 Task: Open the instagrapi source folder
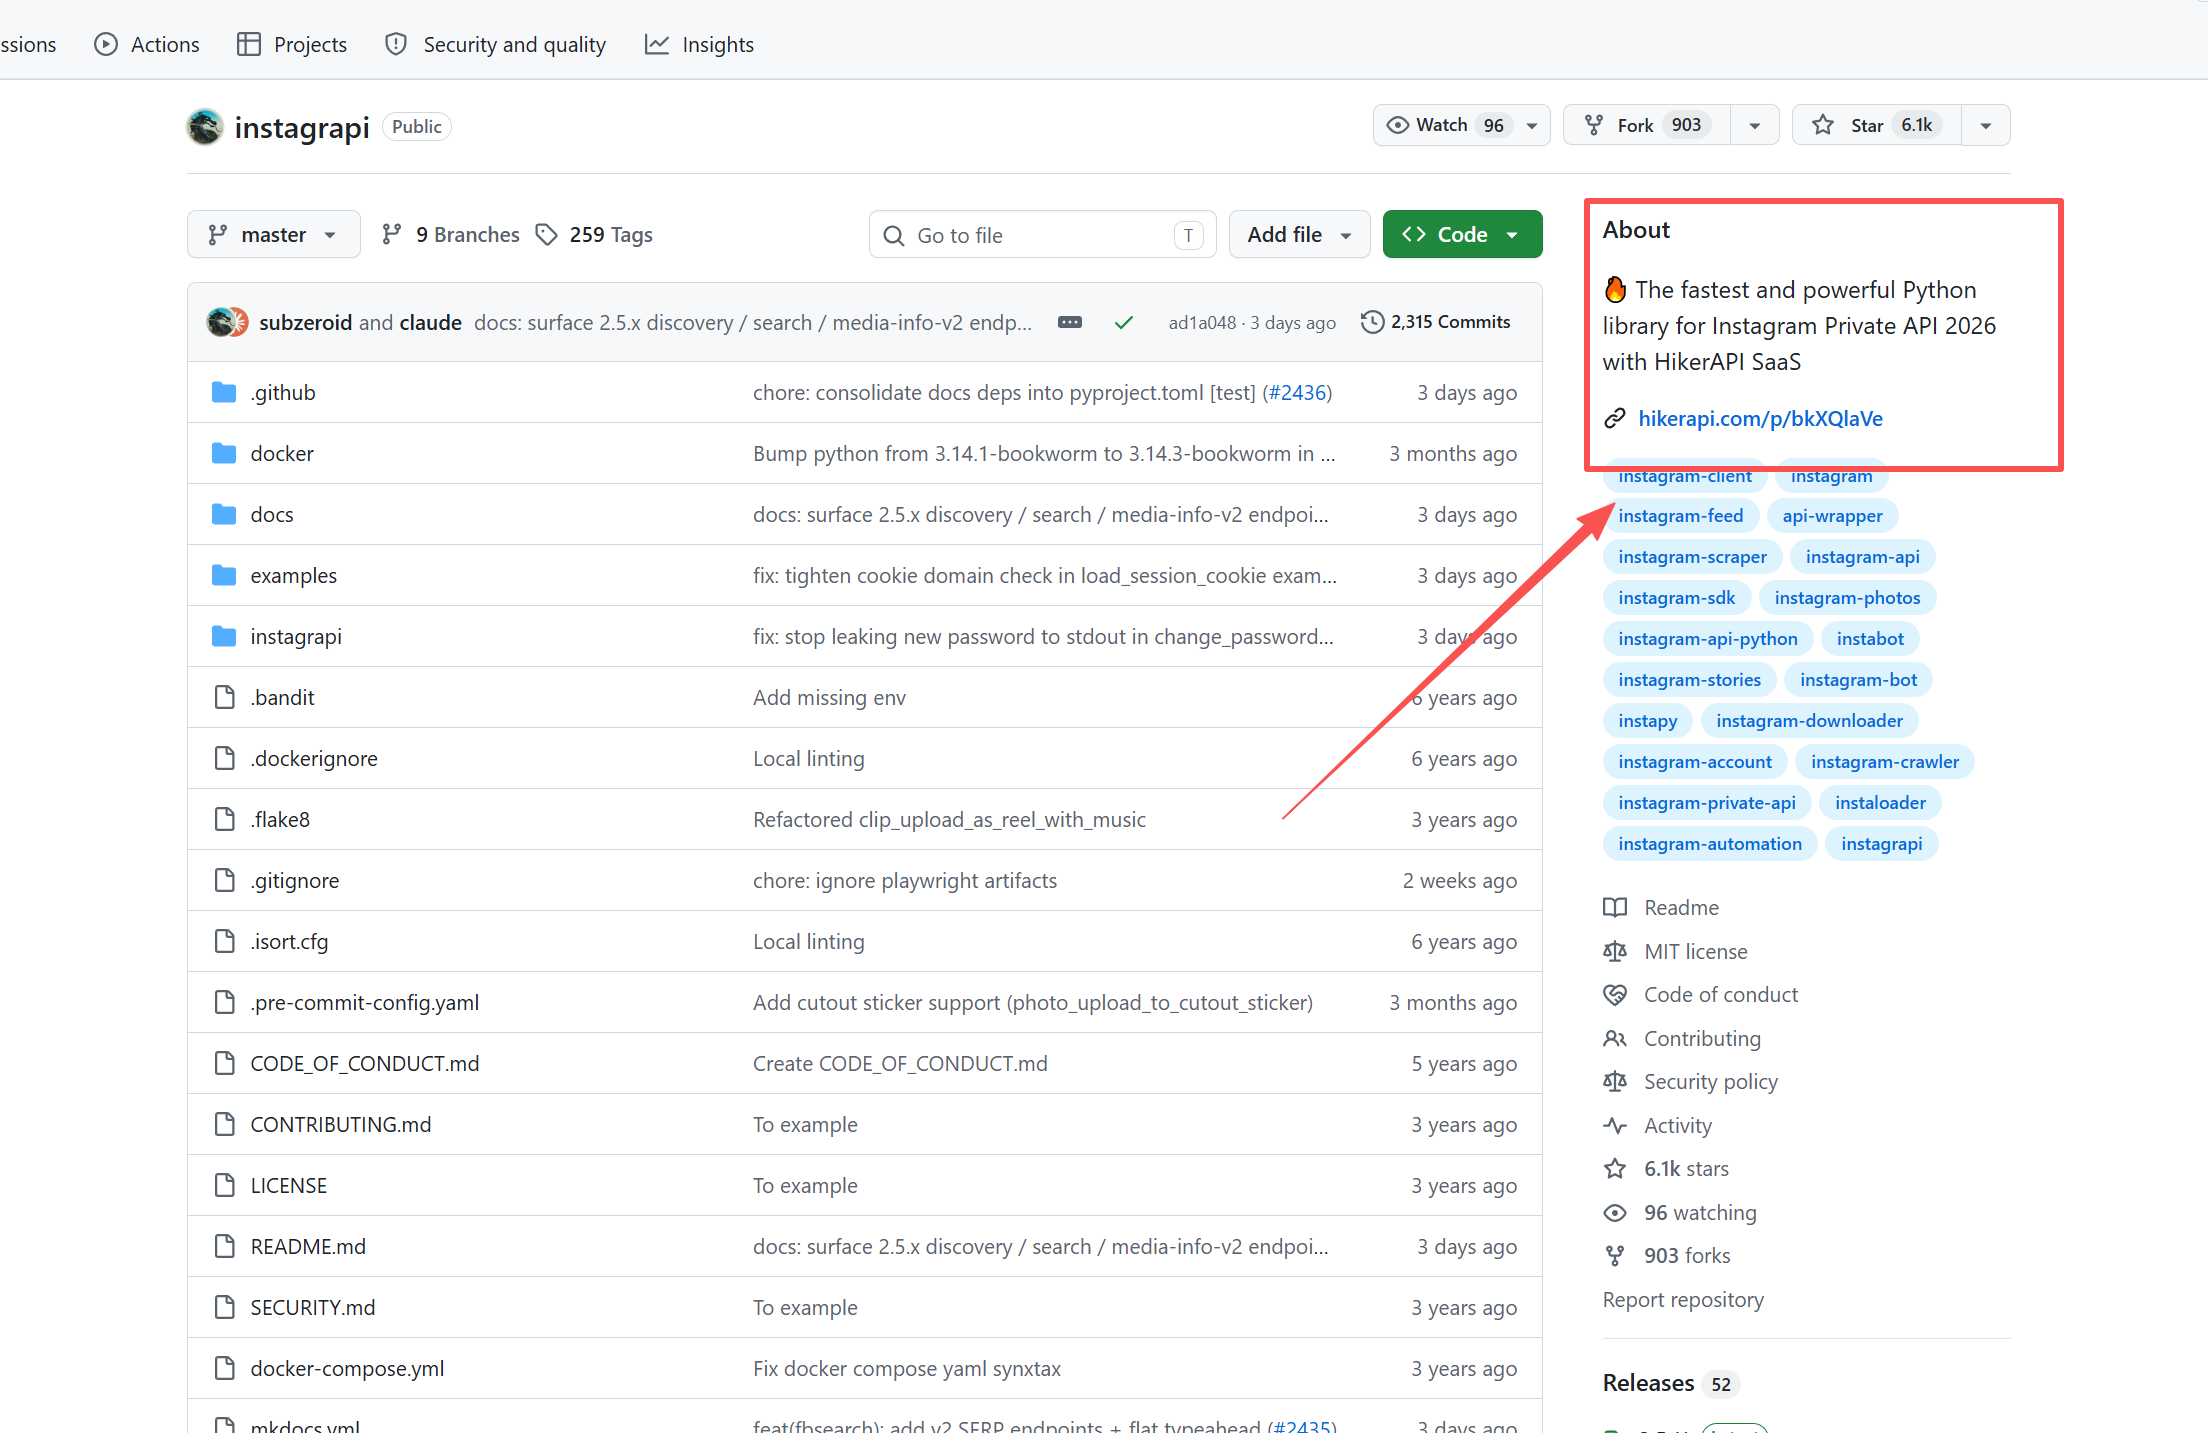click(296, 636)
